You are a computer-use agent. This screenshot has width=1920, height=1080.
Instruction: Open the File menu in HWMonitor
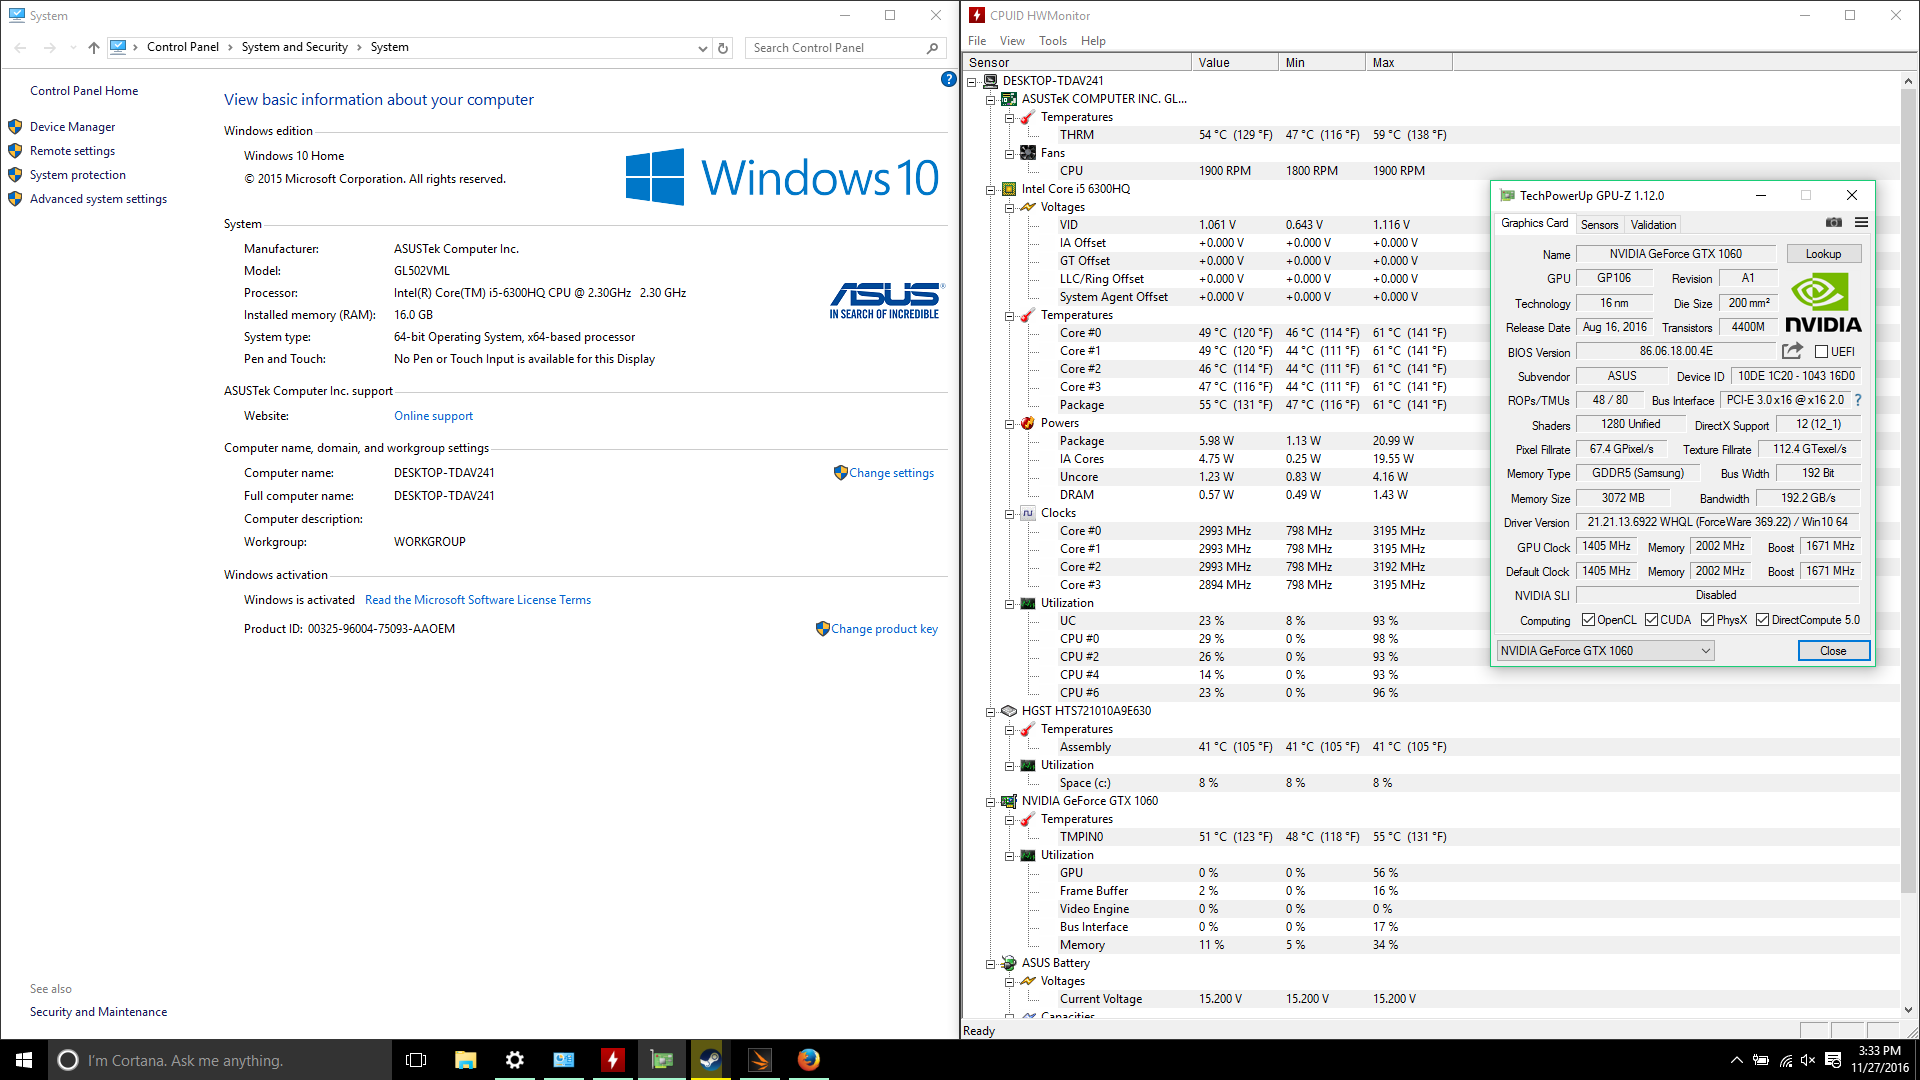click(976, 41)
